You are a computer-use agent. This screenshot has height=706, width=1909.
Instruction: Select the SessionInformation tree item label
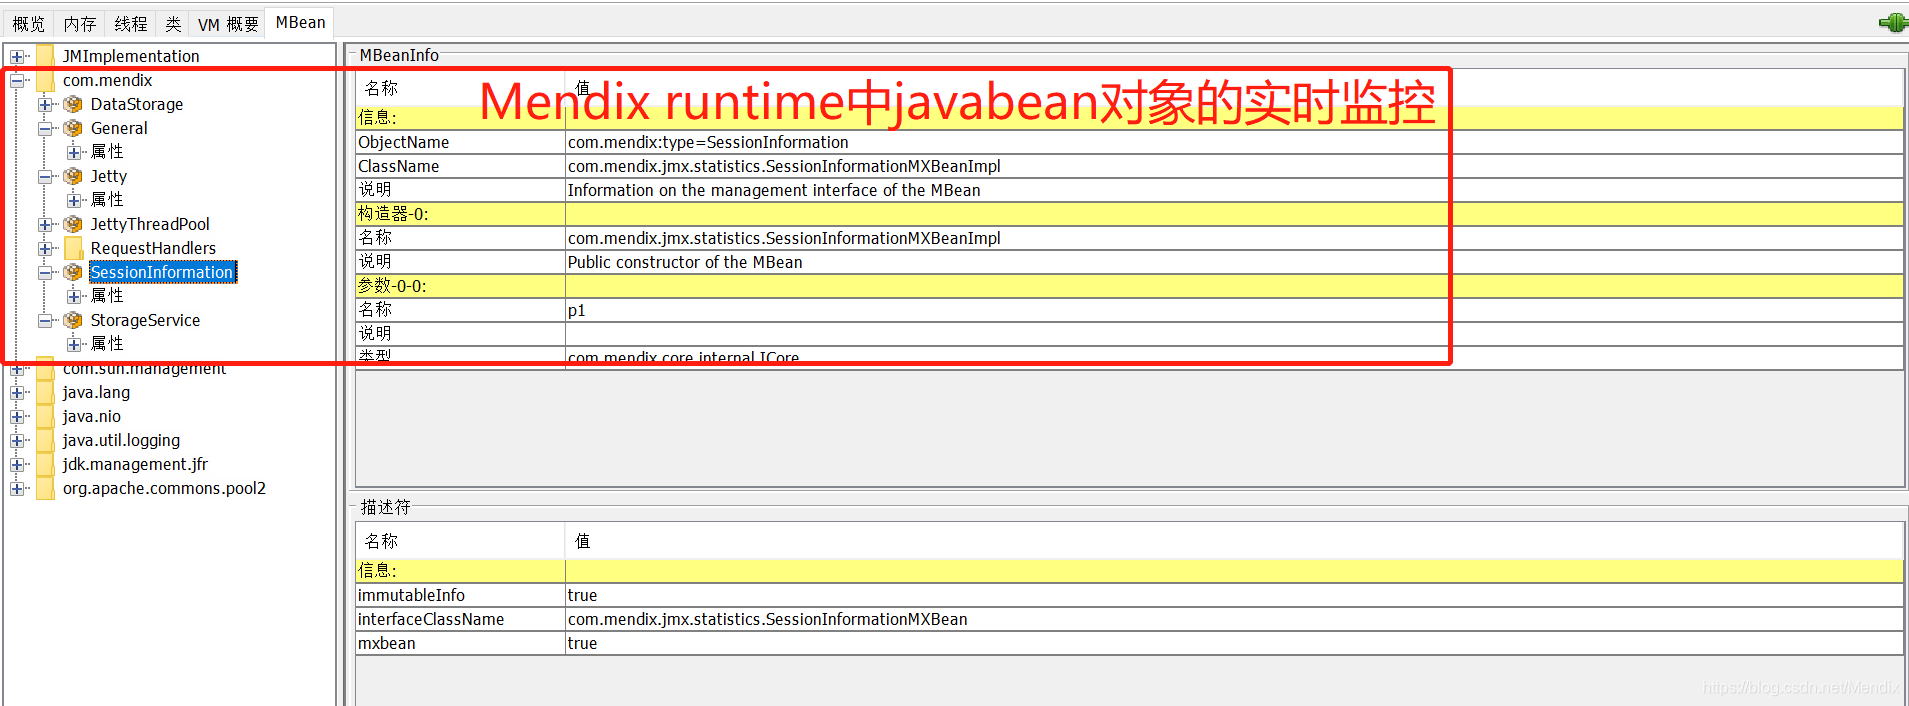click(x=162, y=272)
